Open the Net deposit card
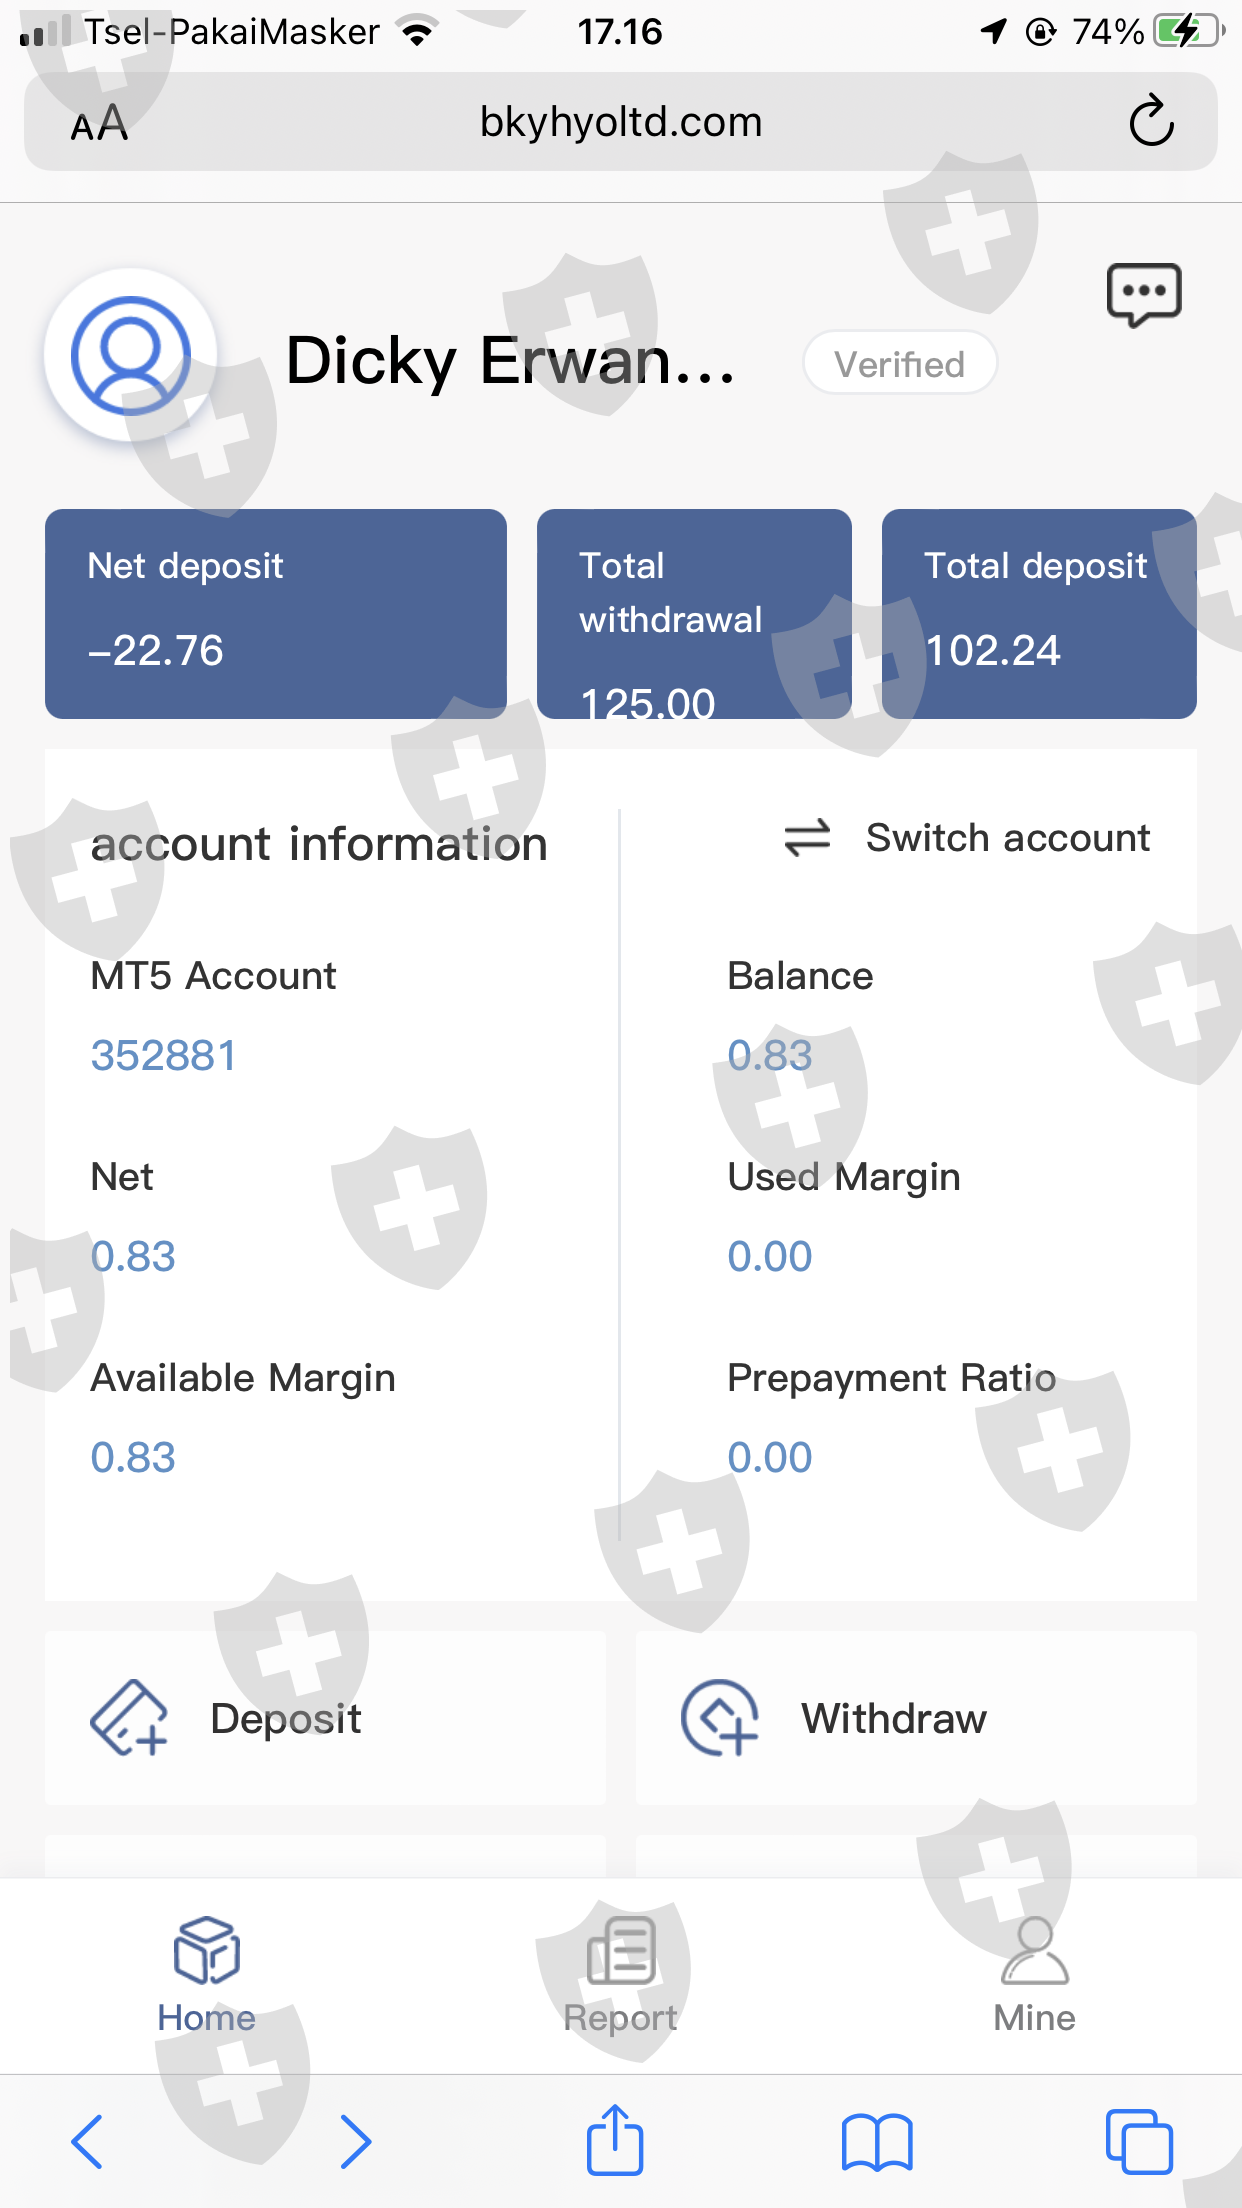The height and width of the screenshot is (2208, 1242). click(275, 613)
